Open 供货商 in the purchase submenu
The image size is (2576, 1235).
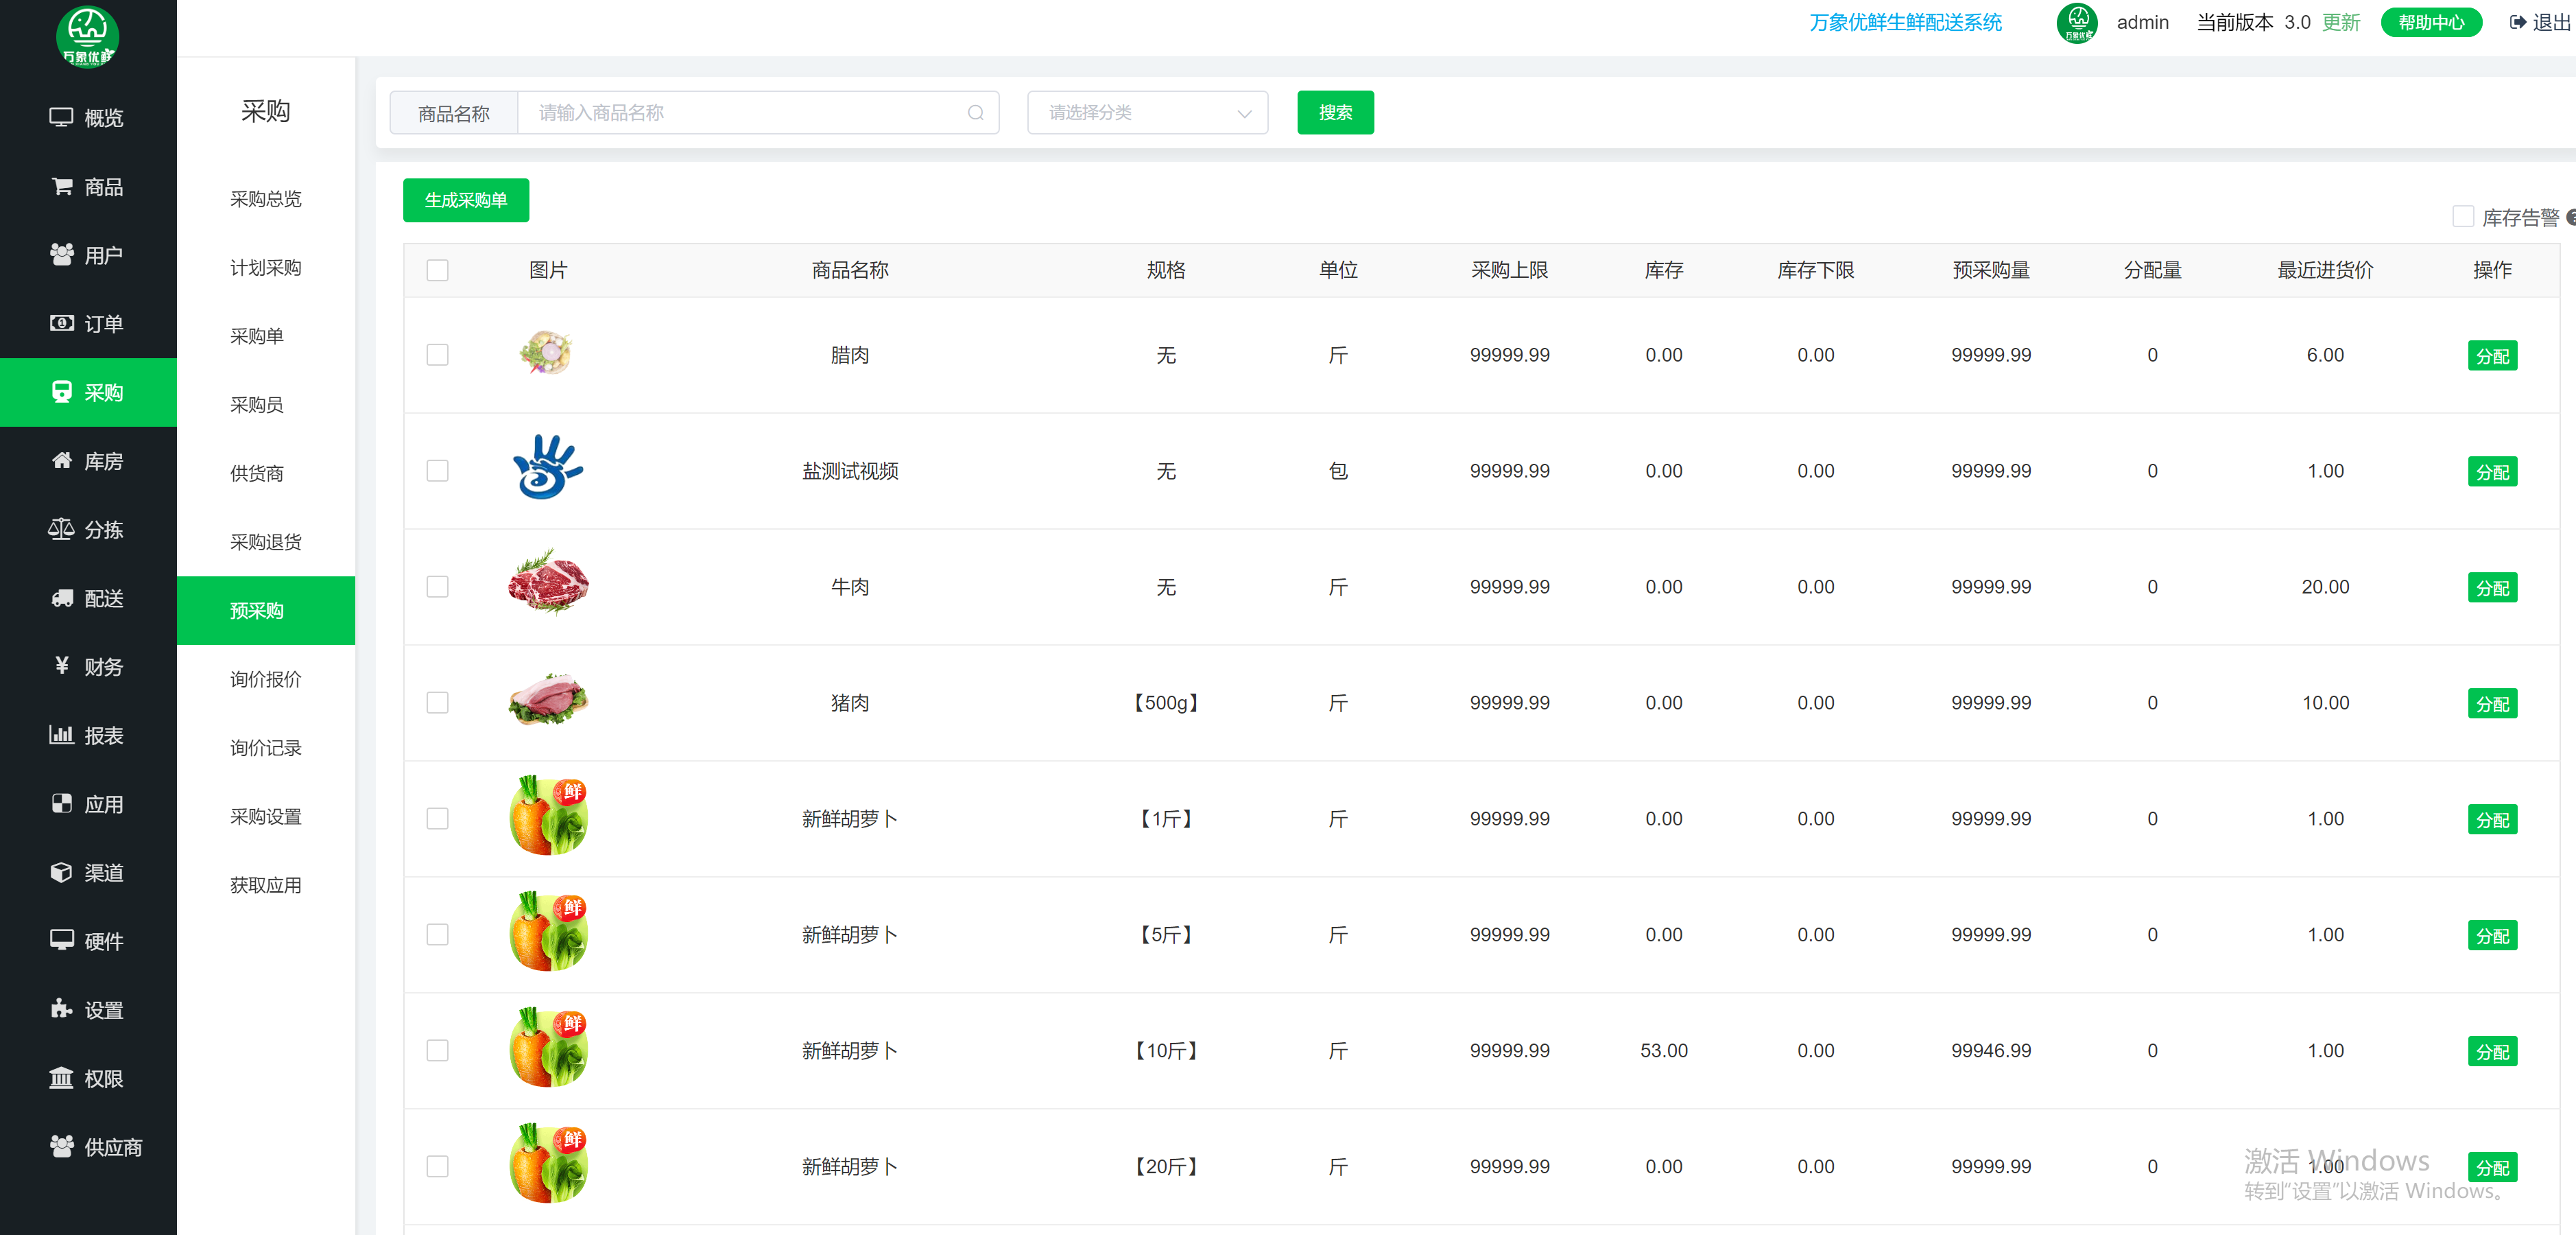tap(257, 473)
